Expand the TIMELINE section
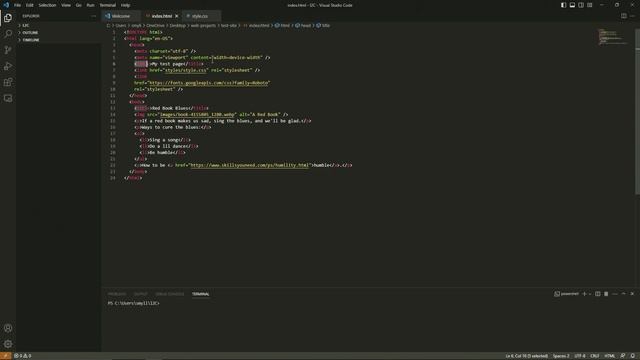 tap(58, 40)
